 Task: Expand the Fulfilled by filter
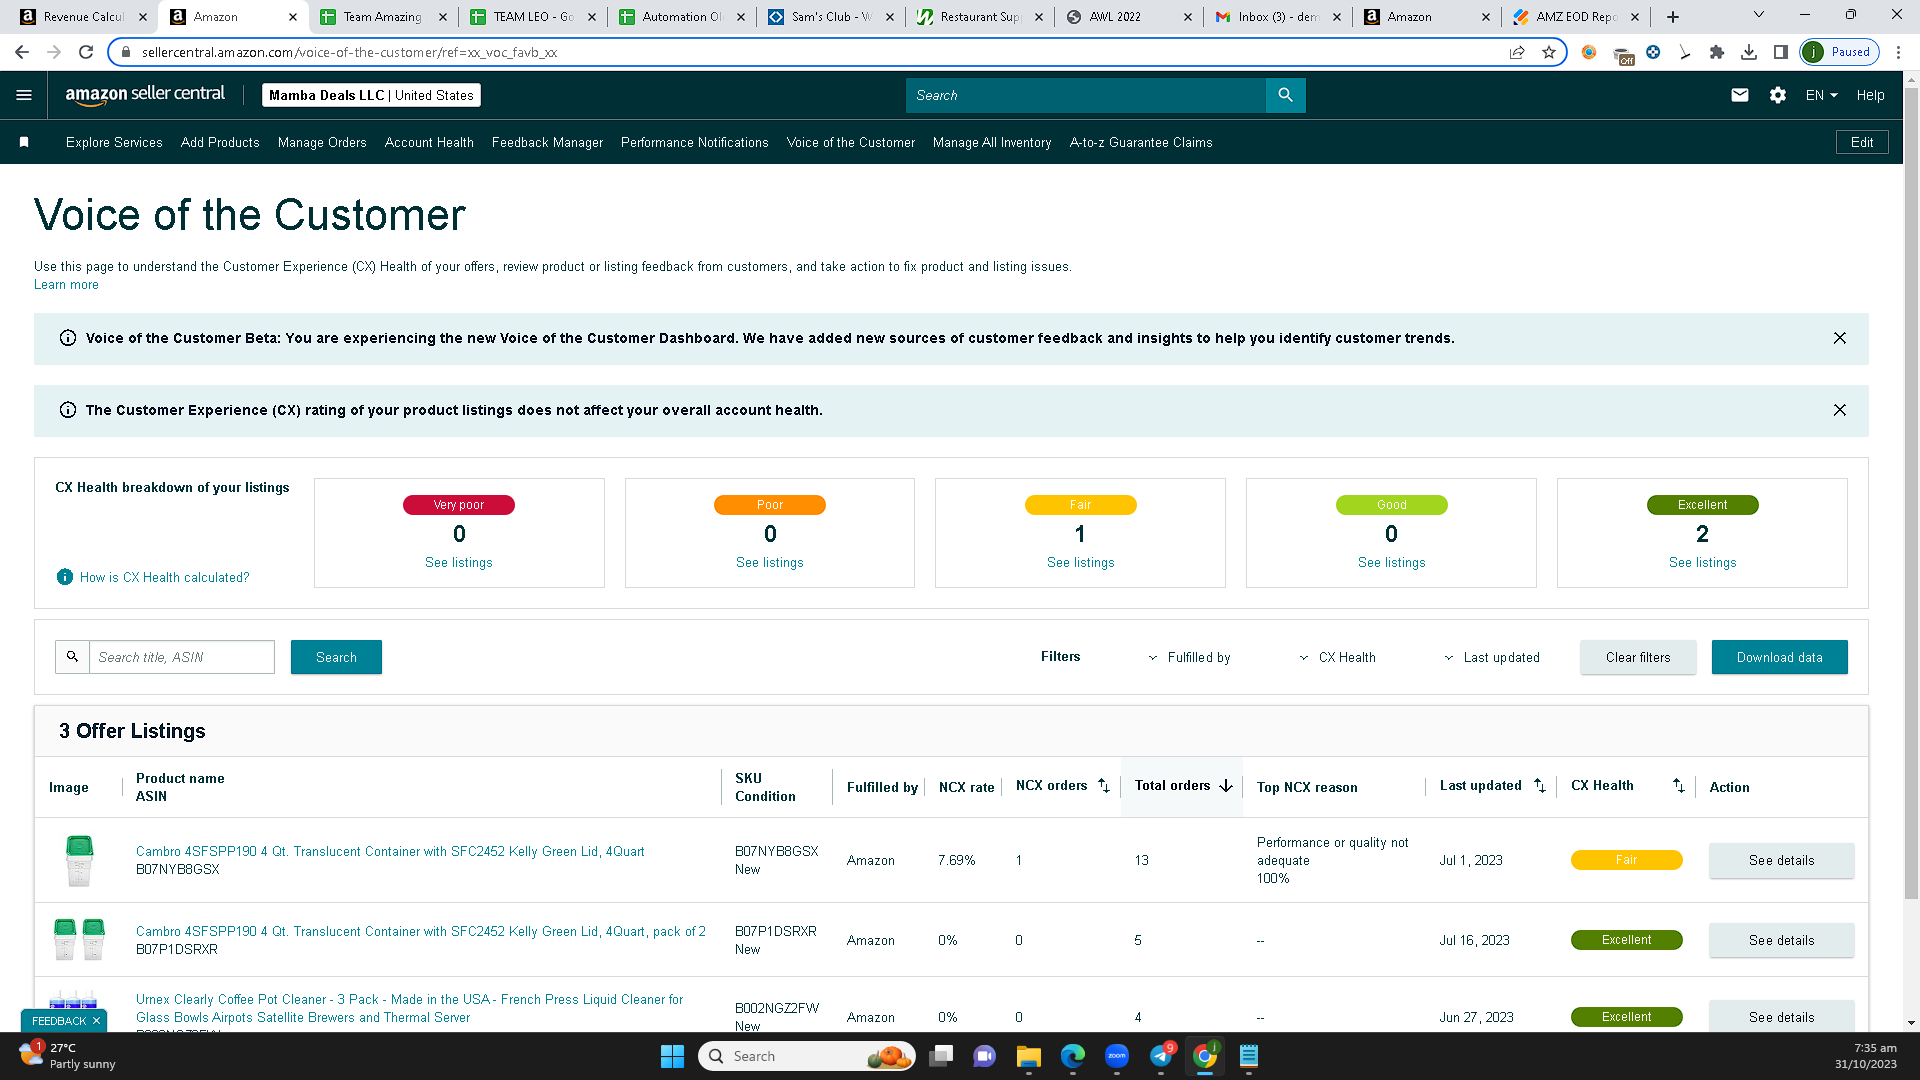tap(1189, 657)
